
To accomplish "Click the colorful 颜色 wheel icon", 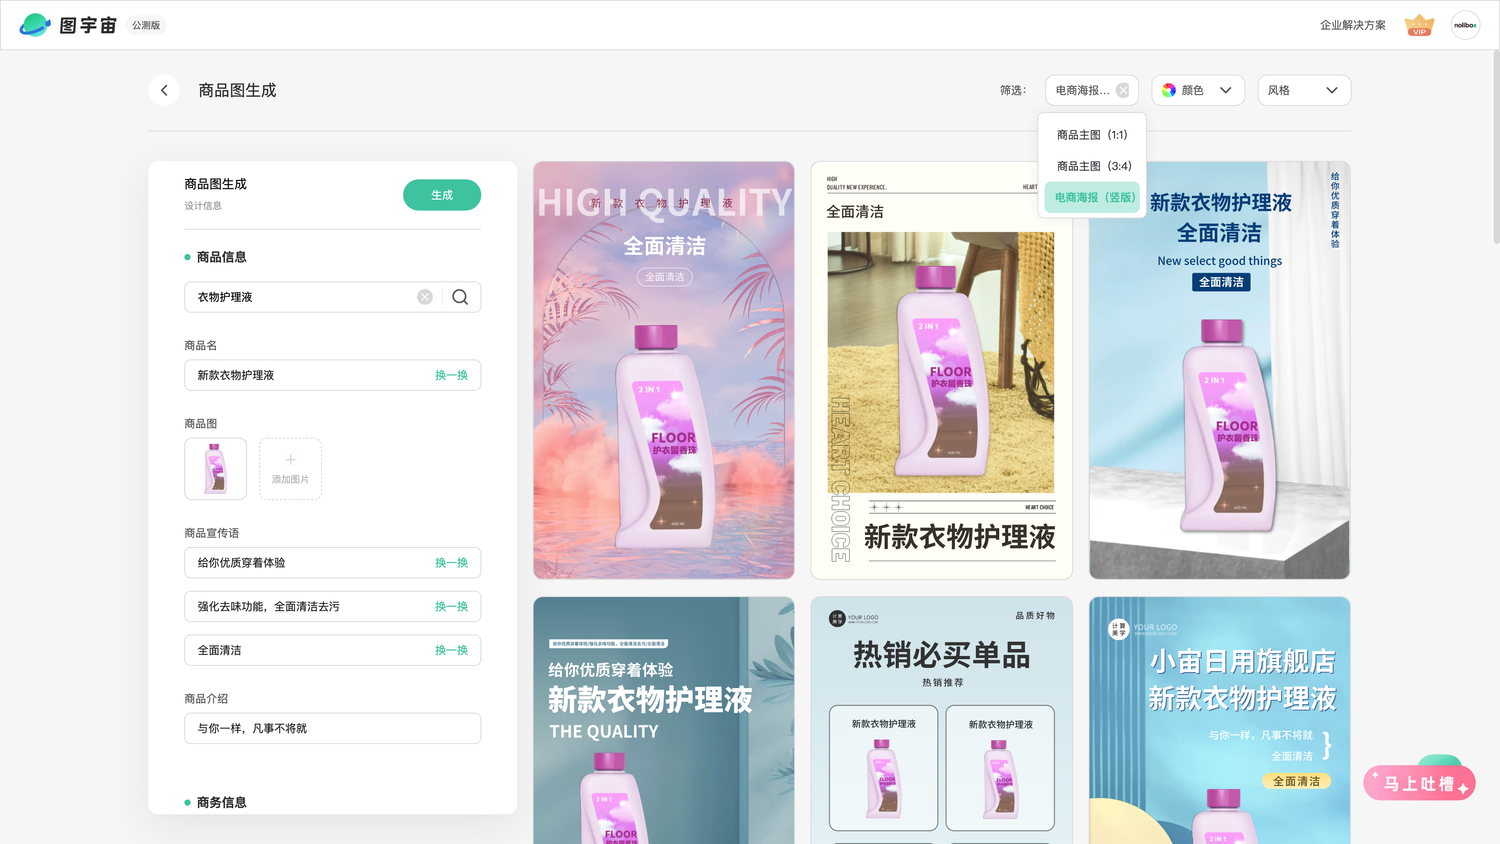I will [x=1169, y=90].
